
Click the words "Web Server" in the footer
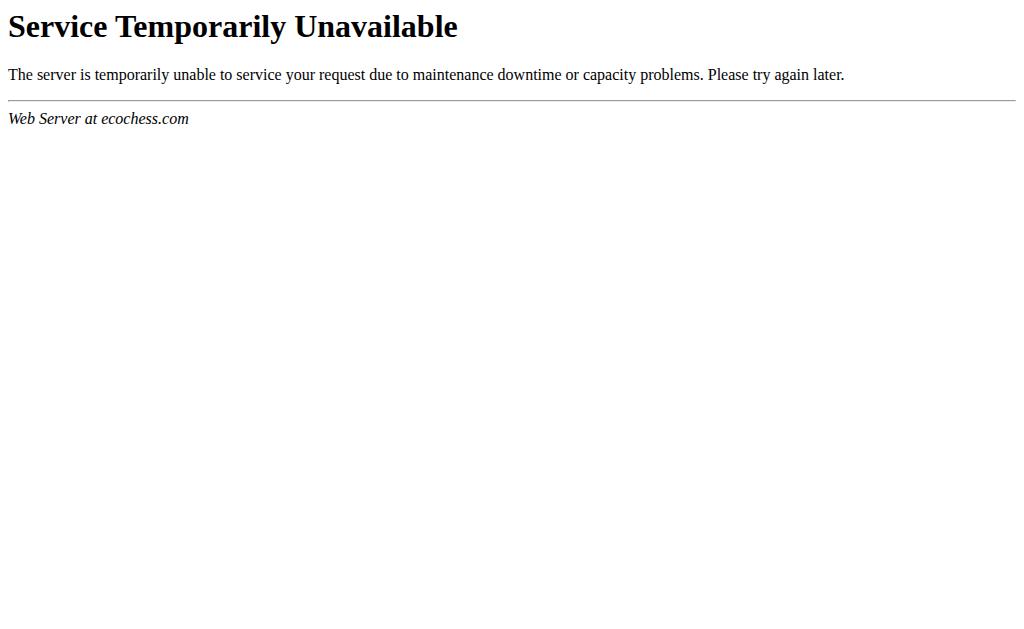[44, 119]
